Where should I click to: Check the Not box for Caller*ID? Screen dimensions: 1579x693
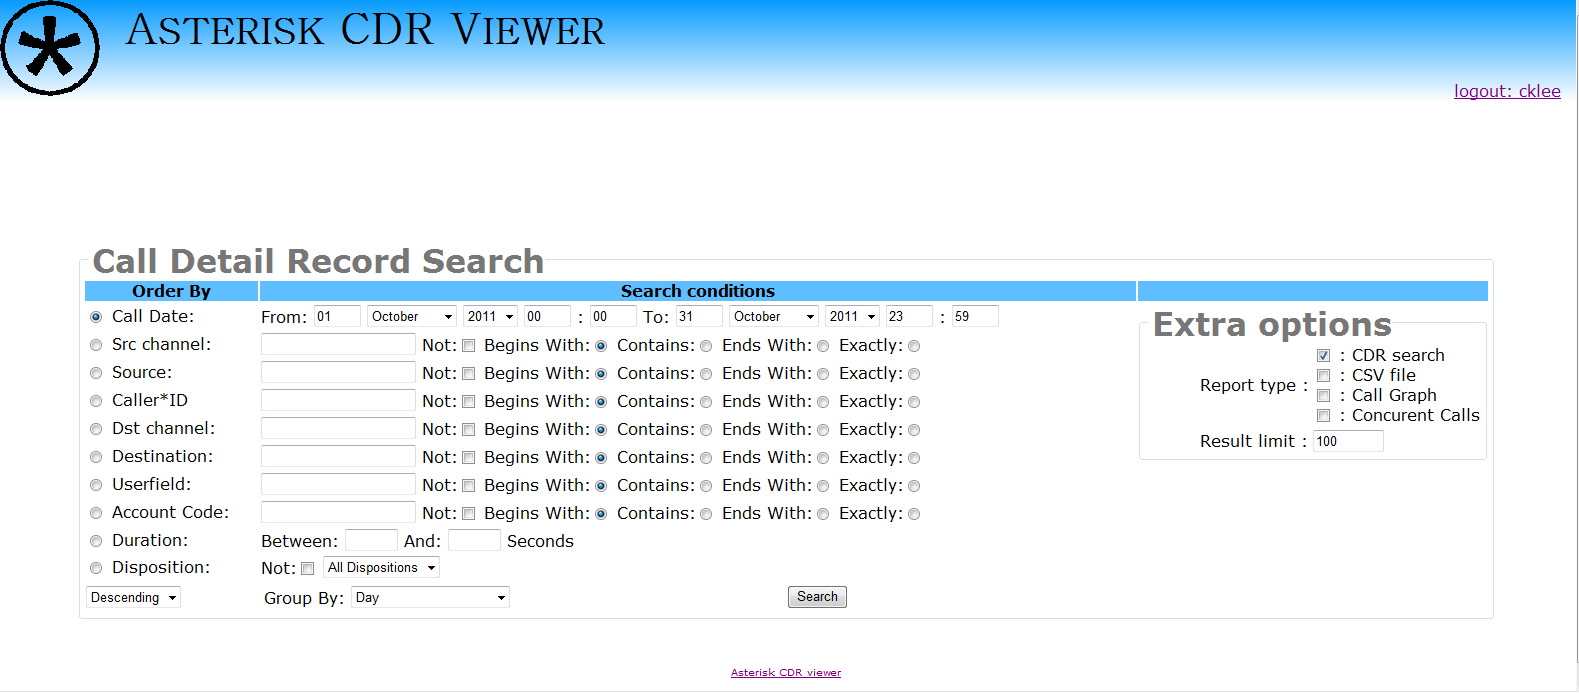click(x=468, y=402)
